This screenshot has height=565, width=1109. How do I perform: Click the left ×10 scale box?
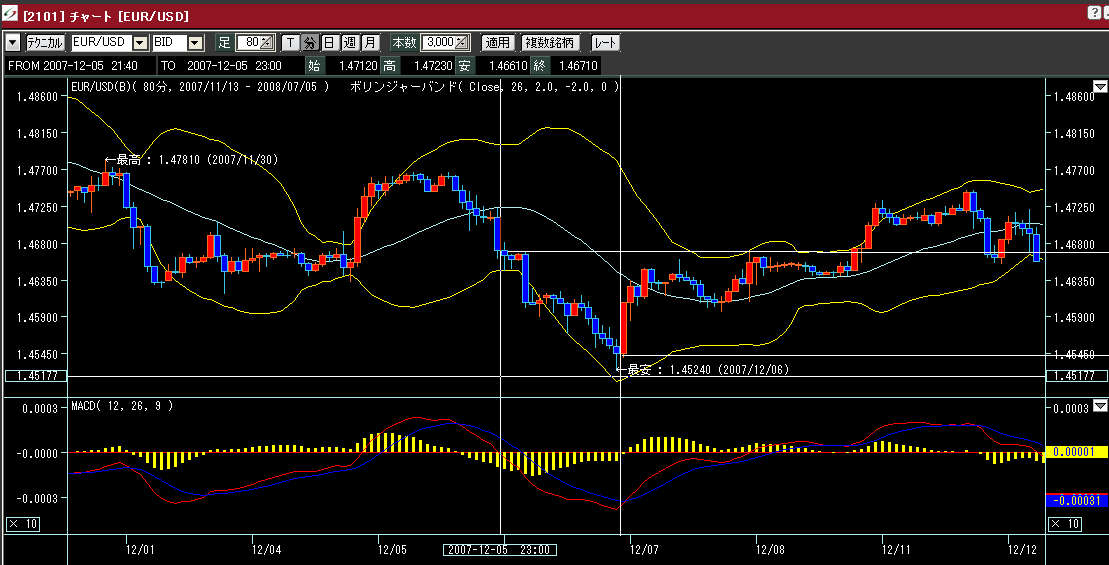23,524
